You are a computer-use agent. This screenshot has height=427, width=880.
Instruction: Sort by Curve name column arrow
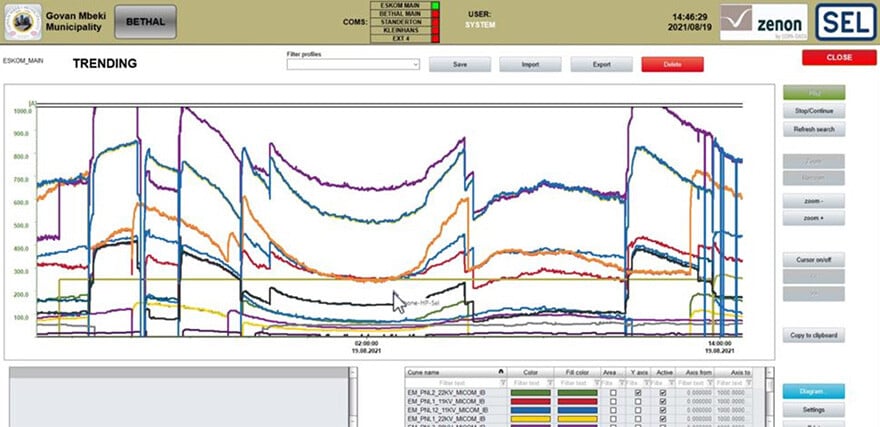(x=501, y=372)
